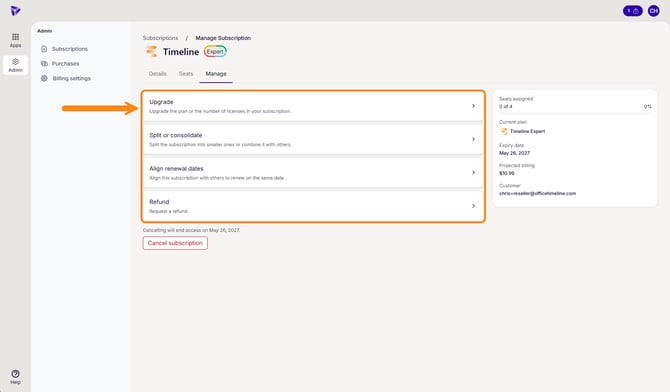
Task: Open the Apps grid icon
Action: coord(15,37)
